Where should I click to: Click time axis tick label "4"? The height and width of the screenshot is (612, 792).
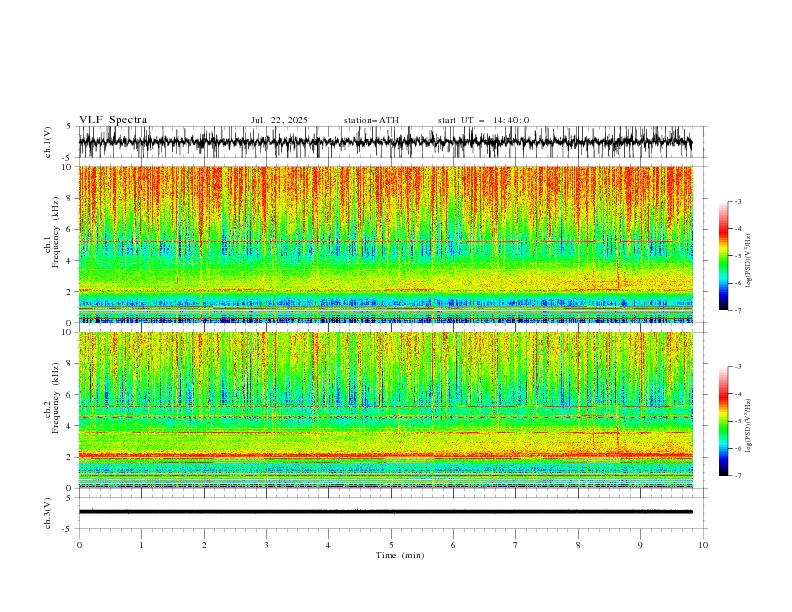point(328,545)
